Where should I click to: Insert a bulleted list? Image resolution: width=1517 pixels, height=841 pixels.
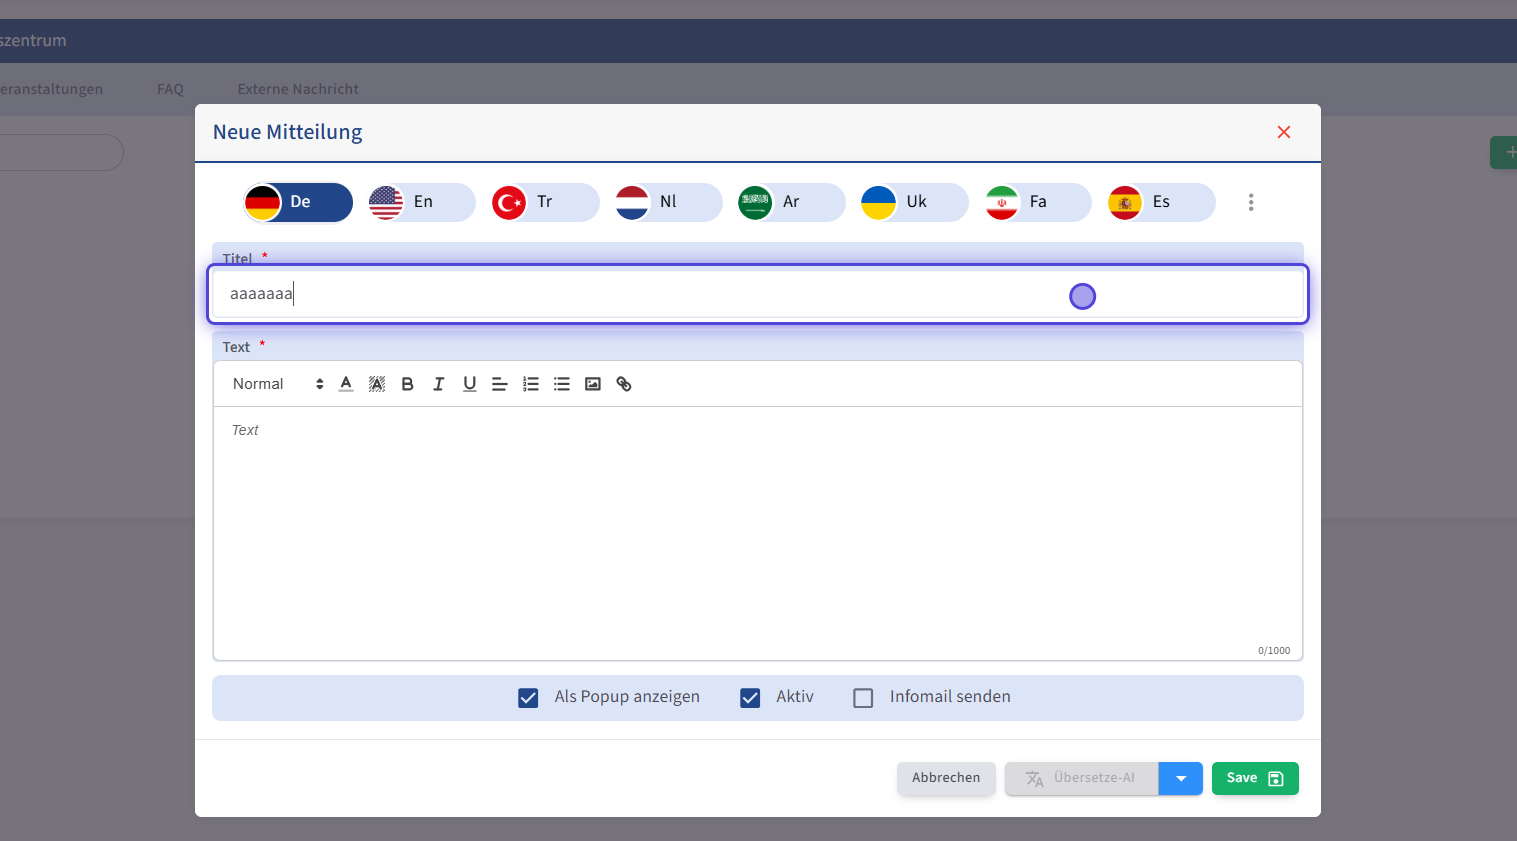(x=562, y=384)
